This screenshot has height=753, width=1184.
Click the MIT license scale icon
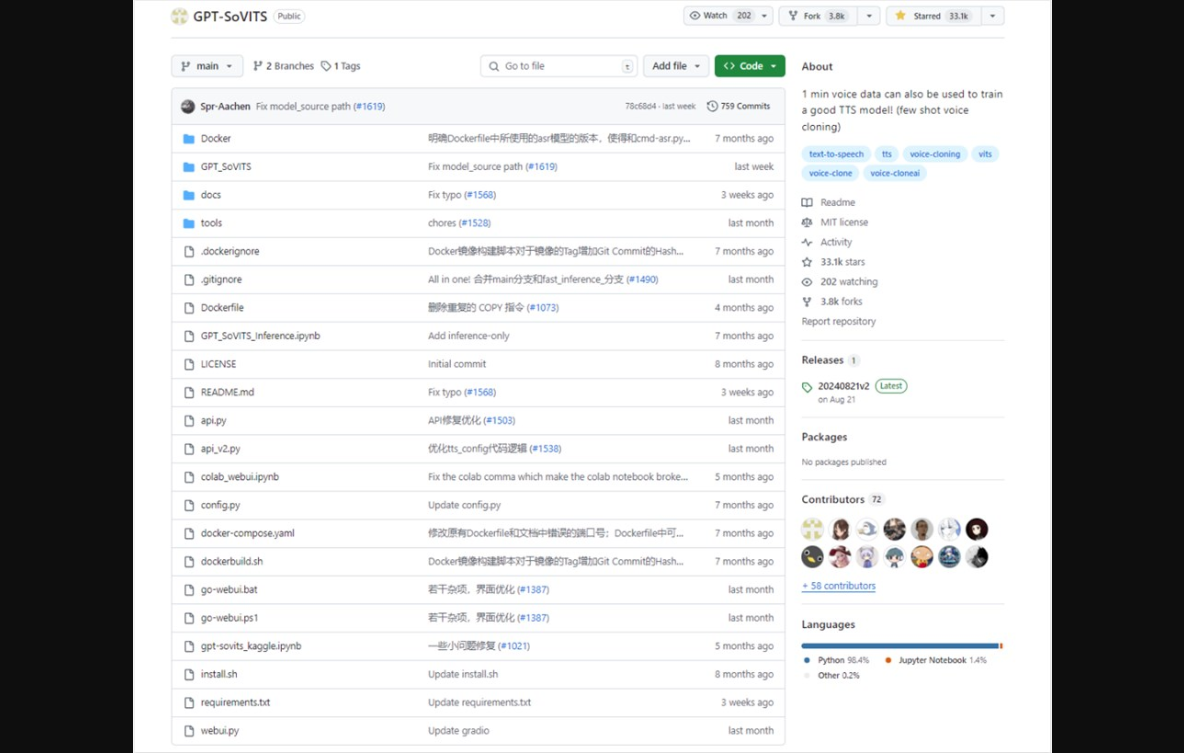click(807, 222)
